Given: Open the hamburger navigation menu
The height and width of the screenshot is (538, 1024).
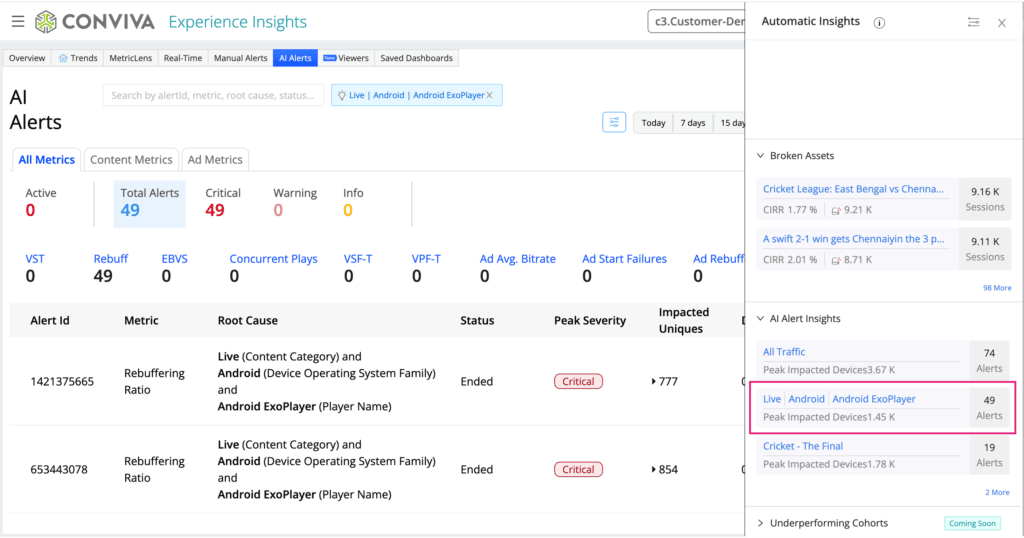Looking at the screenshot, I should 18,22.
